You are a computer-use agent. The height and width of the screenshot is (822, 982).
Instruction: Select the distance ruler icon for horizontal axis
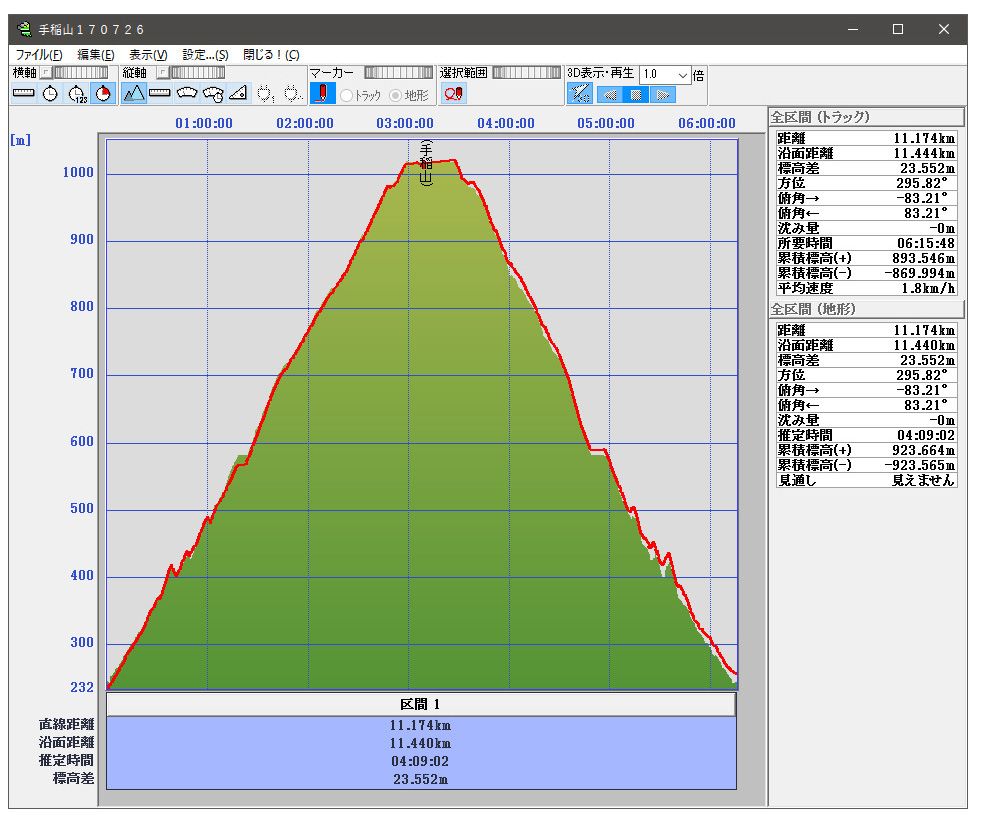(x=24, y=94)
